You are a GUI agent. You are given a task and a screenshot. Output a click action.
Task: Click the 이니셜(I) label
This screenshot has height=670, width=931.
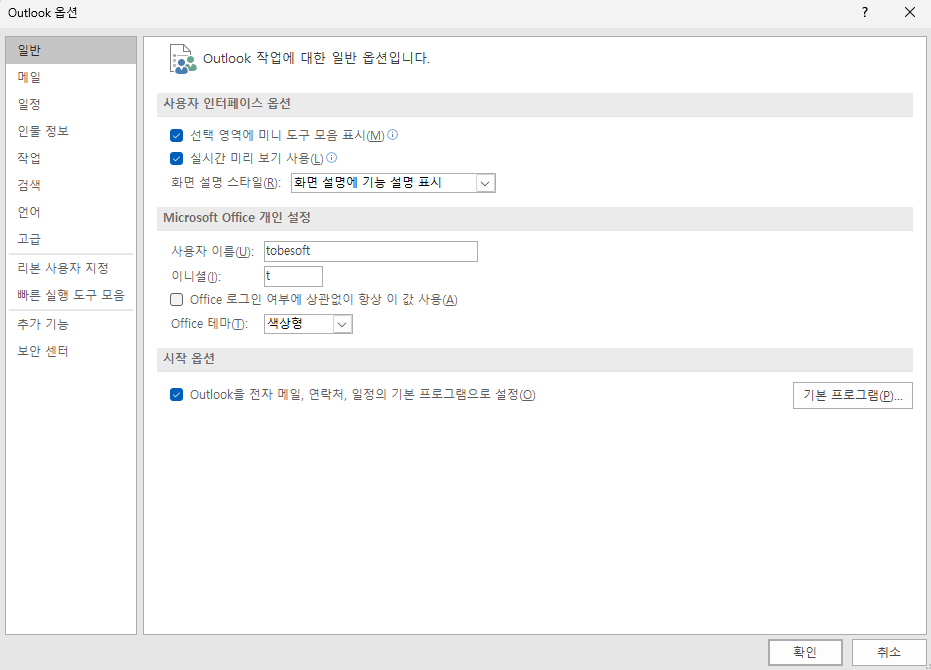(196, 276)
